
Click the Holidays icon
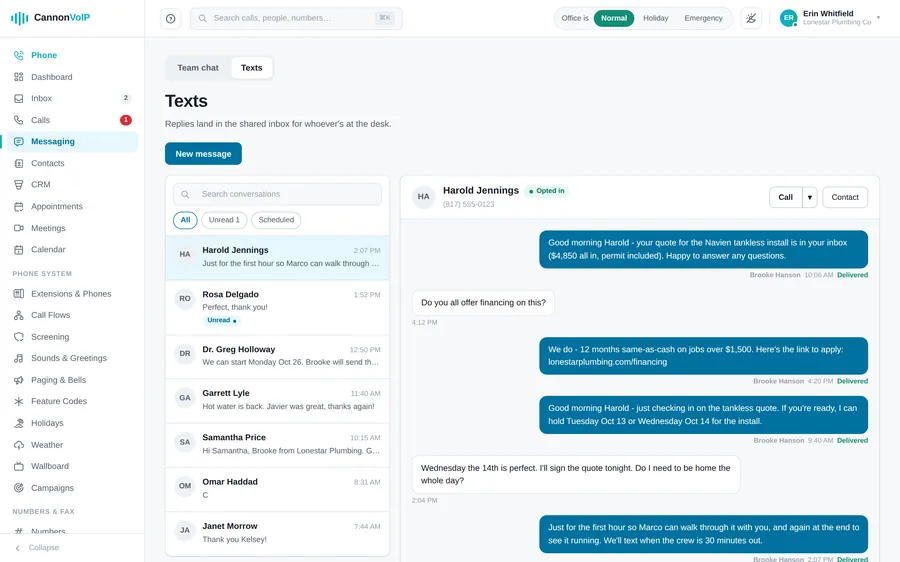coord(19,423)
